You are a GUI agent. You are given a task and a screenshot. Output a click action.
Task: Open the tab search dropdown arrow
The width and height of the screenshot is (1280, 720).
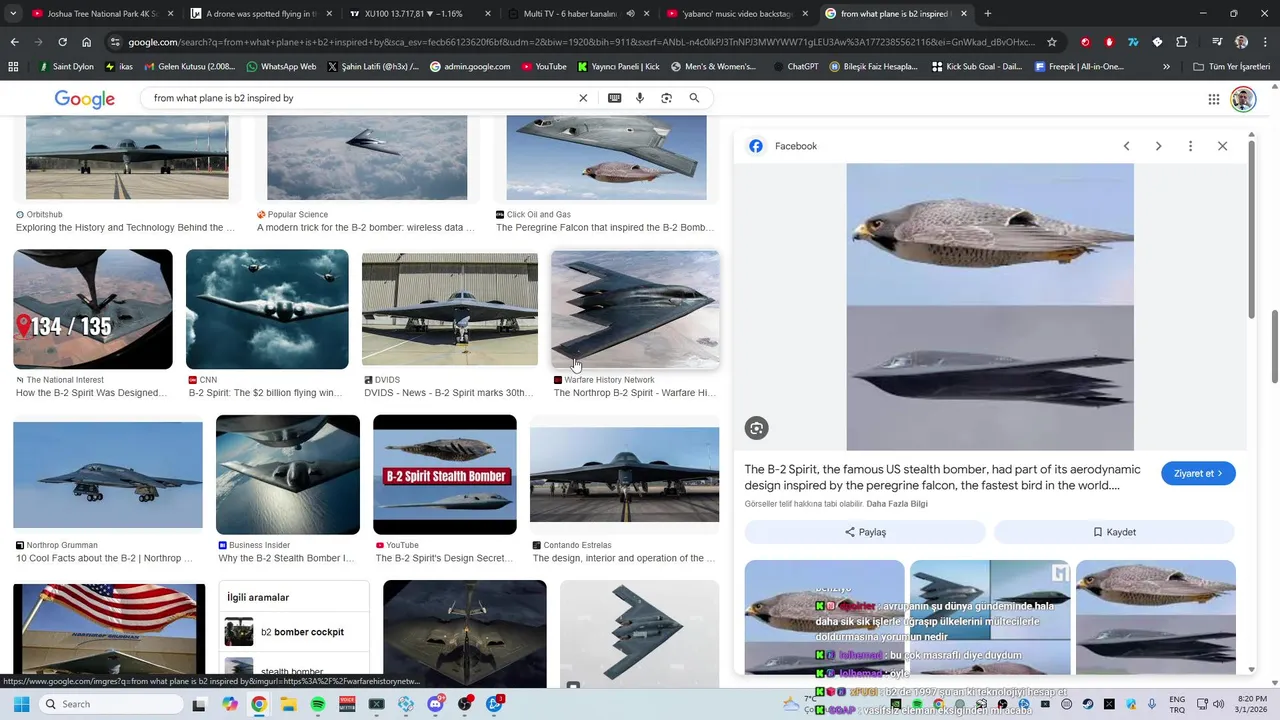[14, 14]
